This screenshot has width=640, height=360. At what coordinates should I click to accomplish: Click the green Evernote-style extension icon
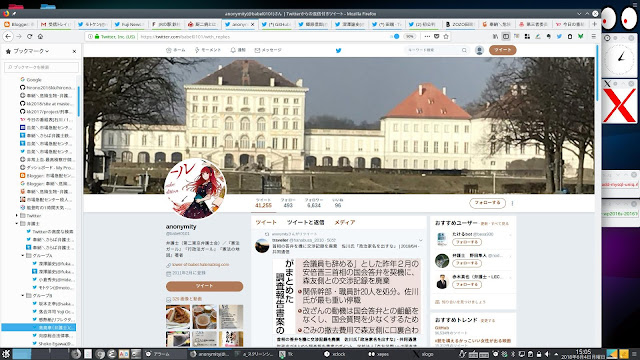pos(580,36)
